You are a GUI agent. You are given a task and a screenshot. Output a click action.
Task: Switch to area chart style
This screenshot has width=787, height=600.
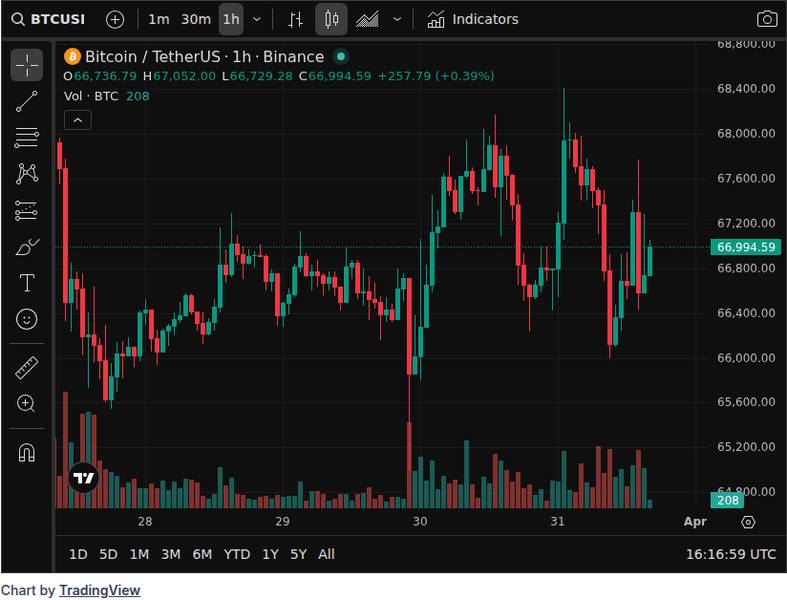point(367,20)
